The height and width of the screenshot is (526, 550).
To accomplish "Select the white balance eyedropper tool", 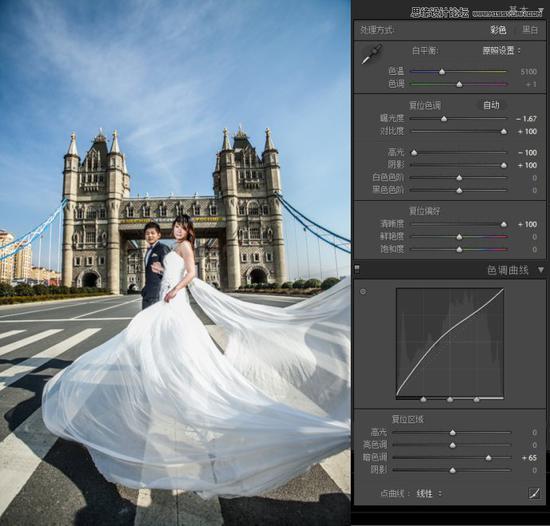I will click(x=372, y=54).
